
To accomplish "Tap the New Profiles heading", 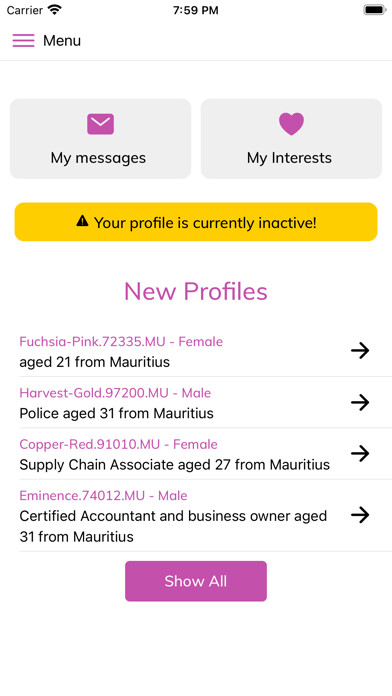I will [196, 292].
